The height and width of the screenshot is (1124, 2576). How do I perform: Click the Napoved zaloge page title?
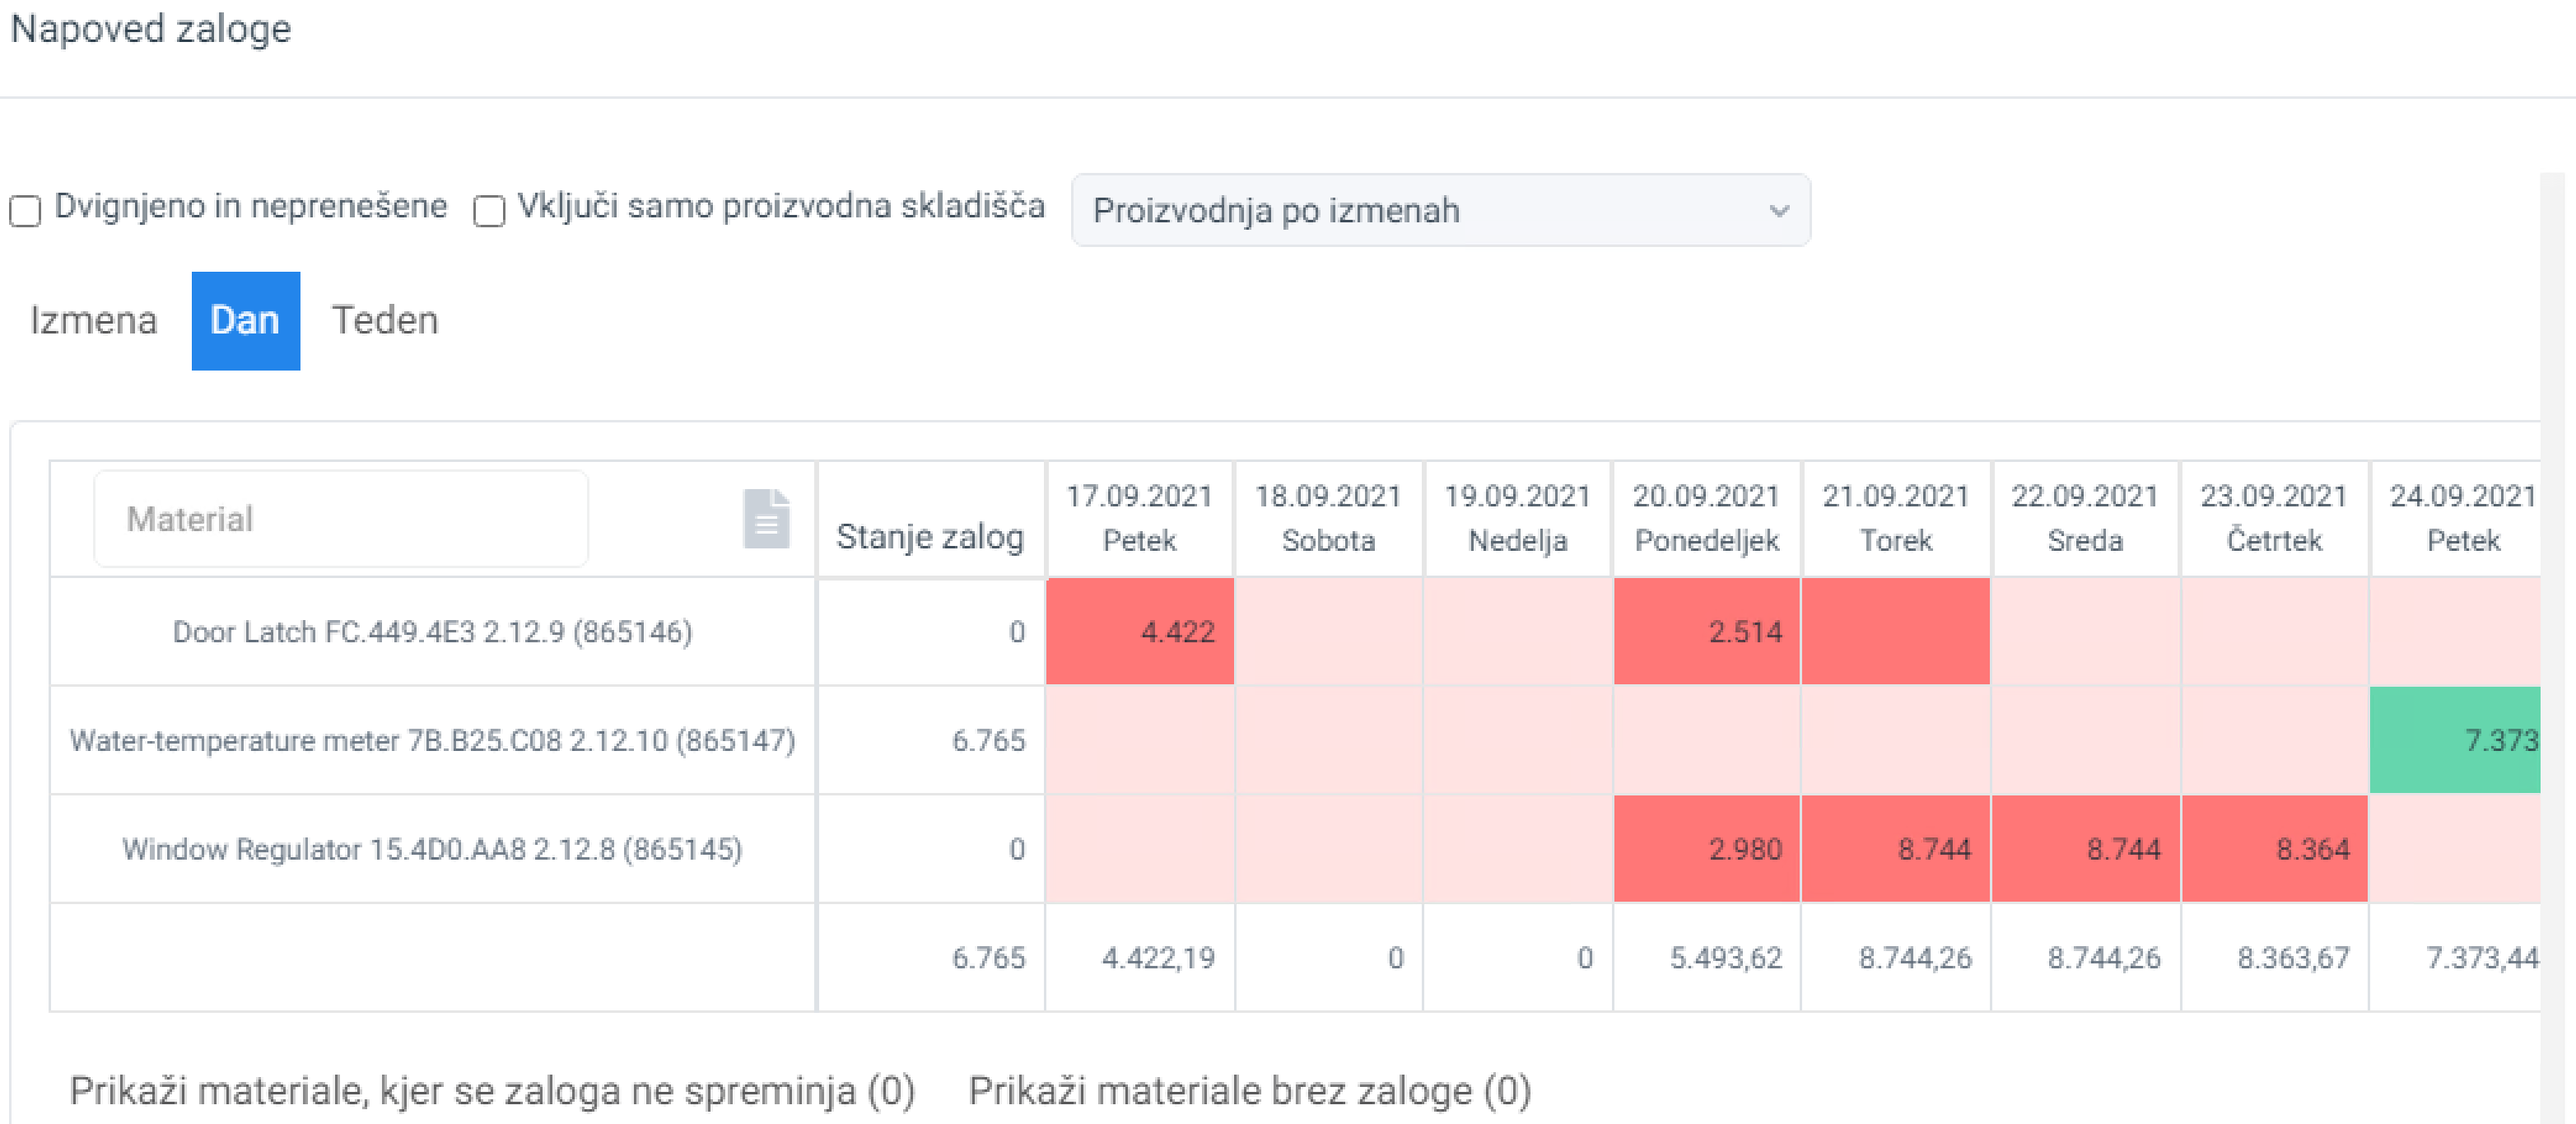151,28
